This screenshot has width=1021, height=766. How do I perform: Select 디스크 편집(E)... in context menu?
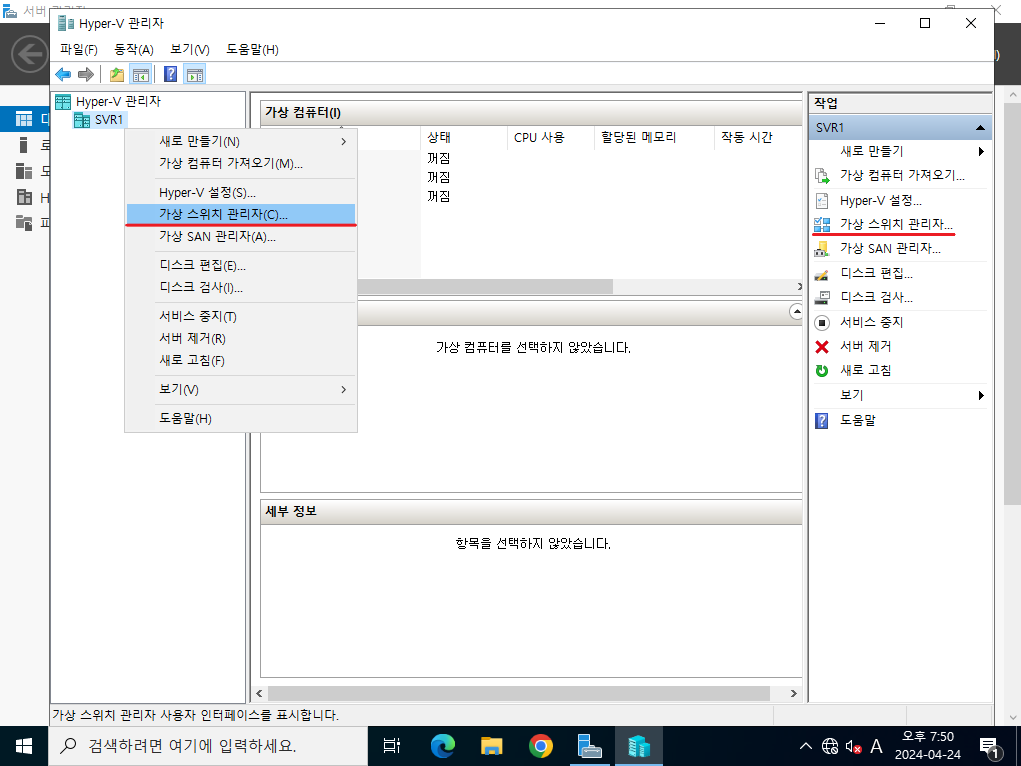241,266
